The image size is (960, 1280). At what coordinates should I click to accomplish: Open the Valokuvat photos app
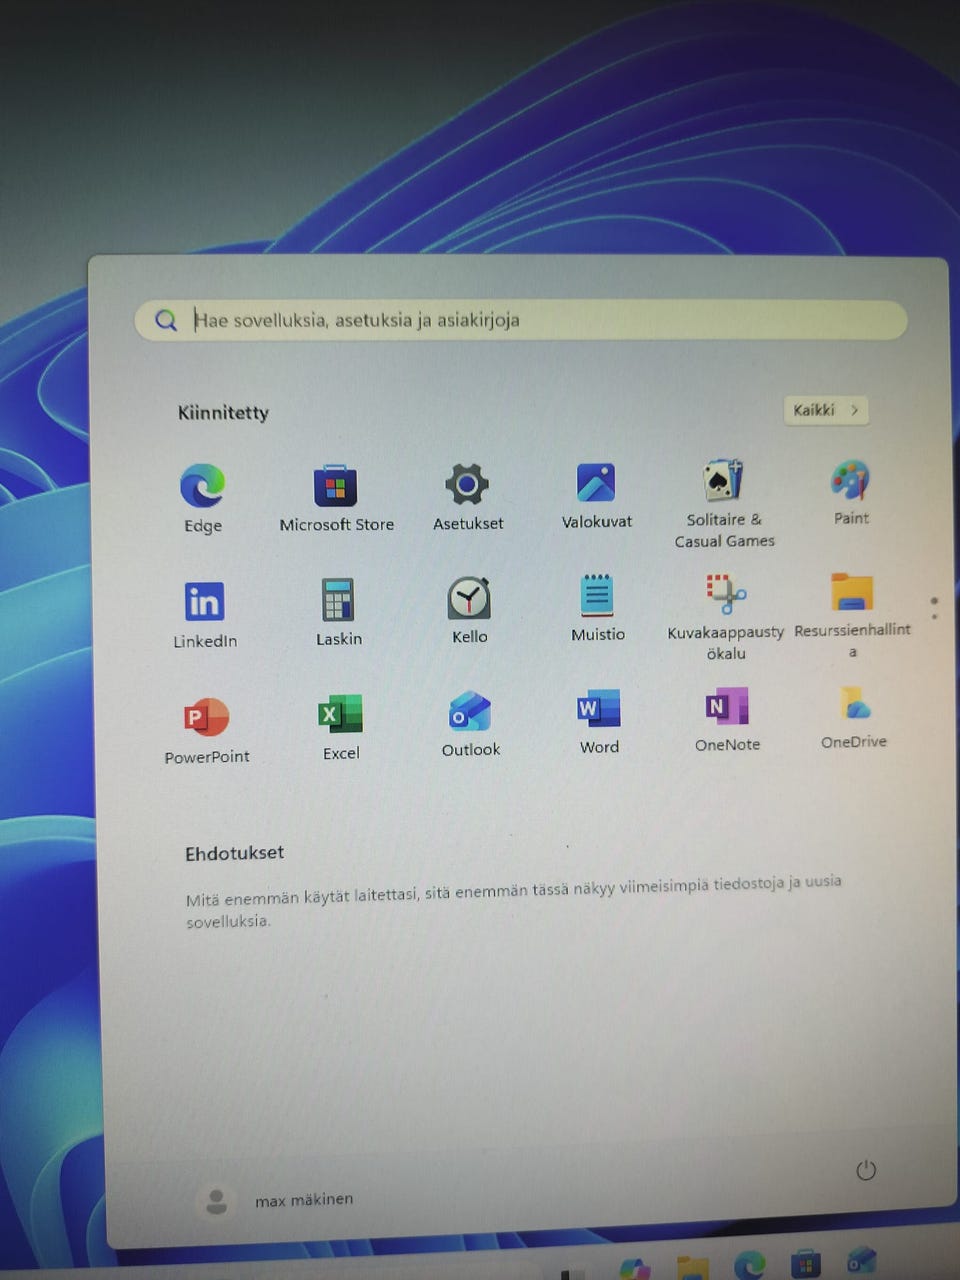[596, 495]
